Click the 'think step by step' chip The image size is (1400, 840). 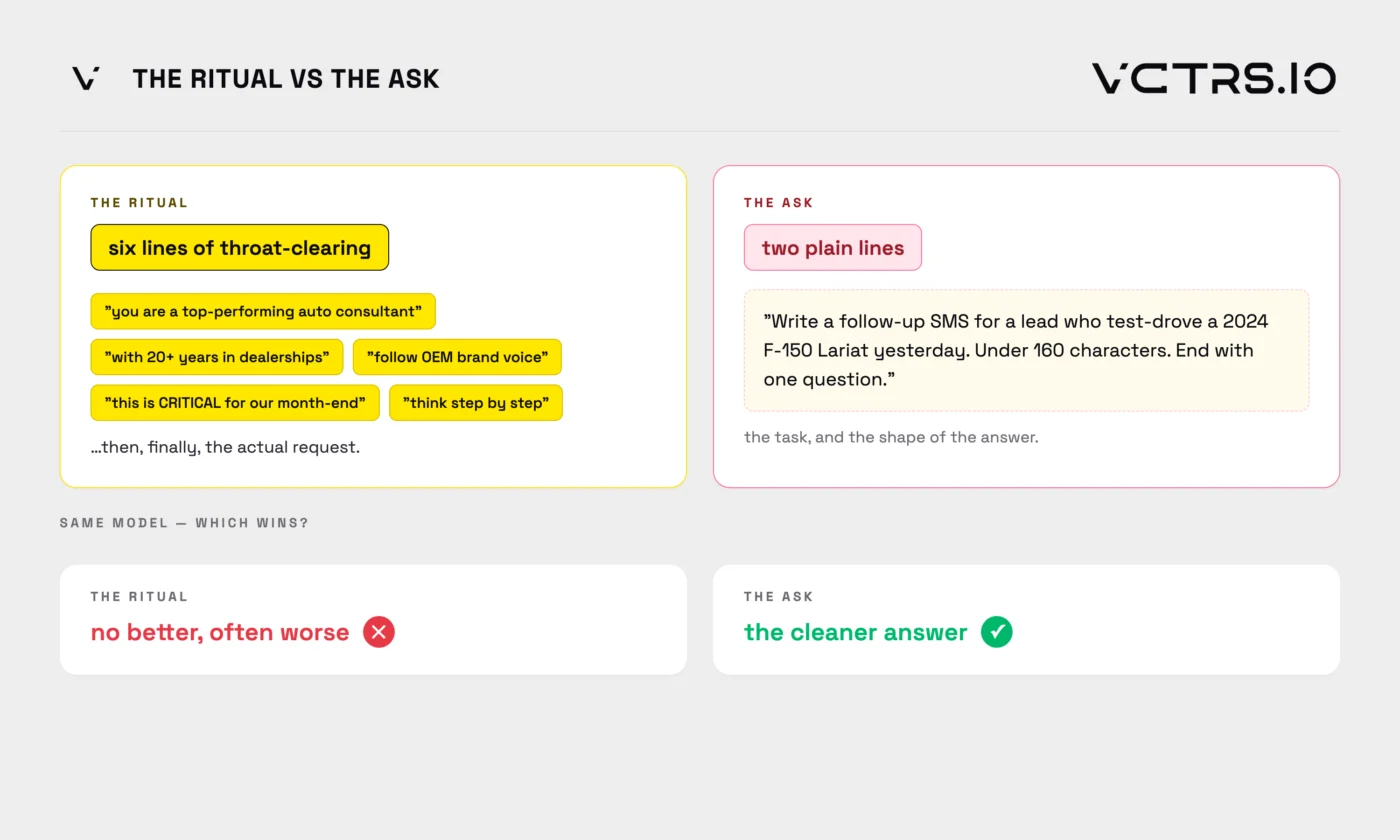(476, 403)
